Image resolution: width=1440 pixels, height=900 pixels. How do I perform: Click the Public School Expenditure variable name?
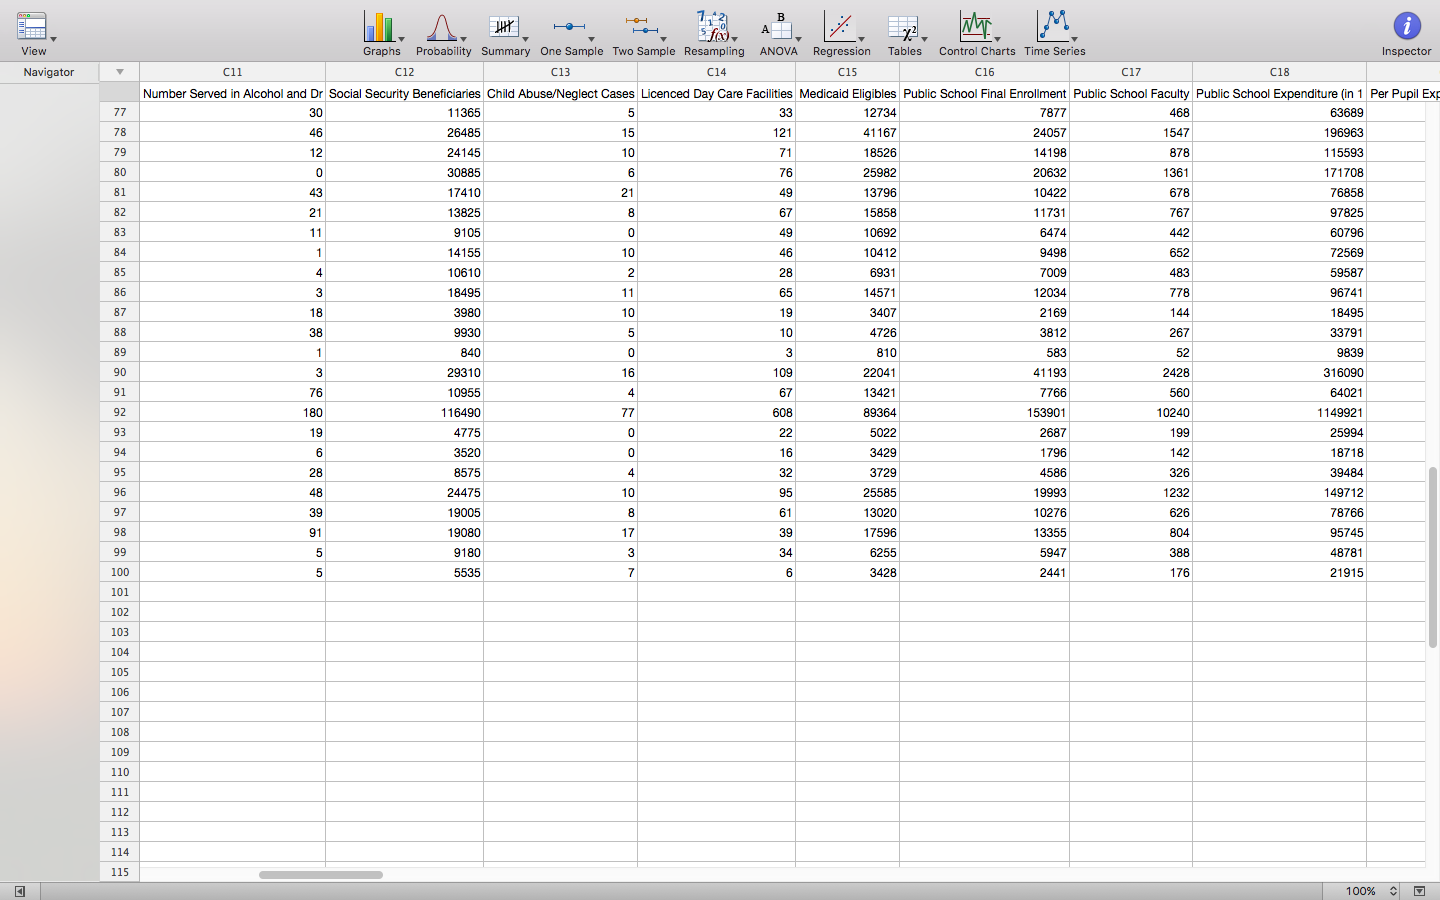(x=1279, y=93)
